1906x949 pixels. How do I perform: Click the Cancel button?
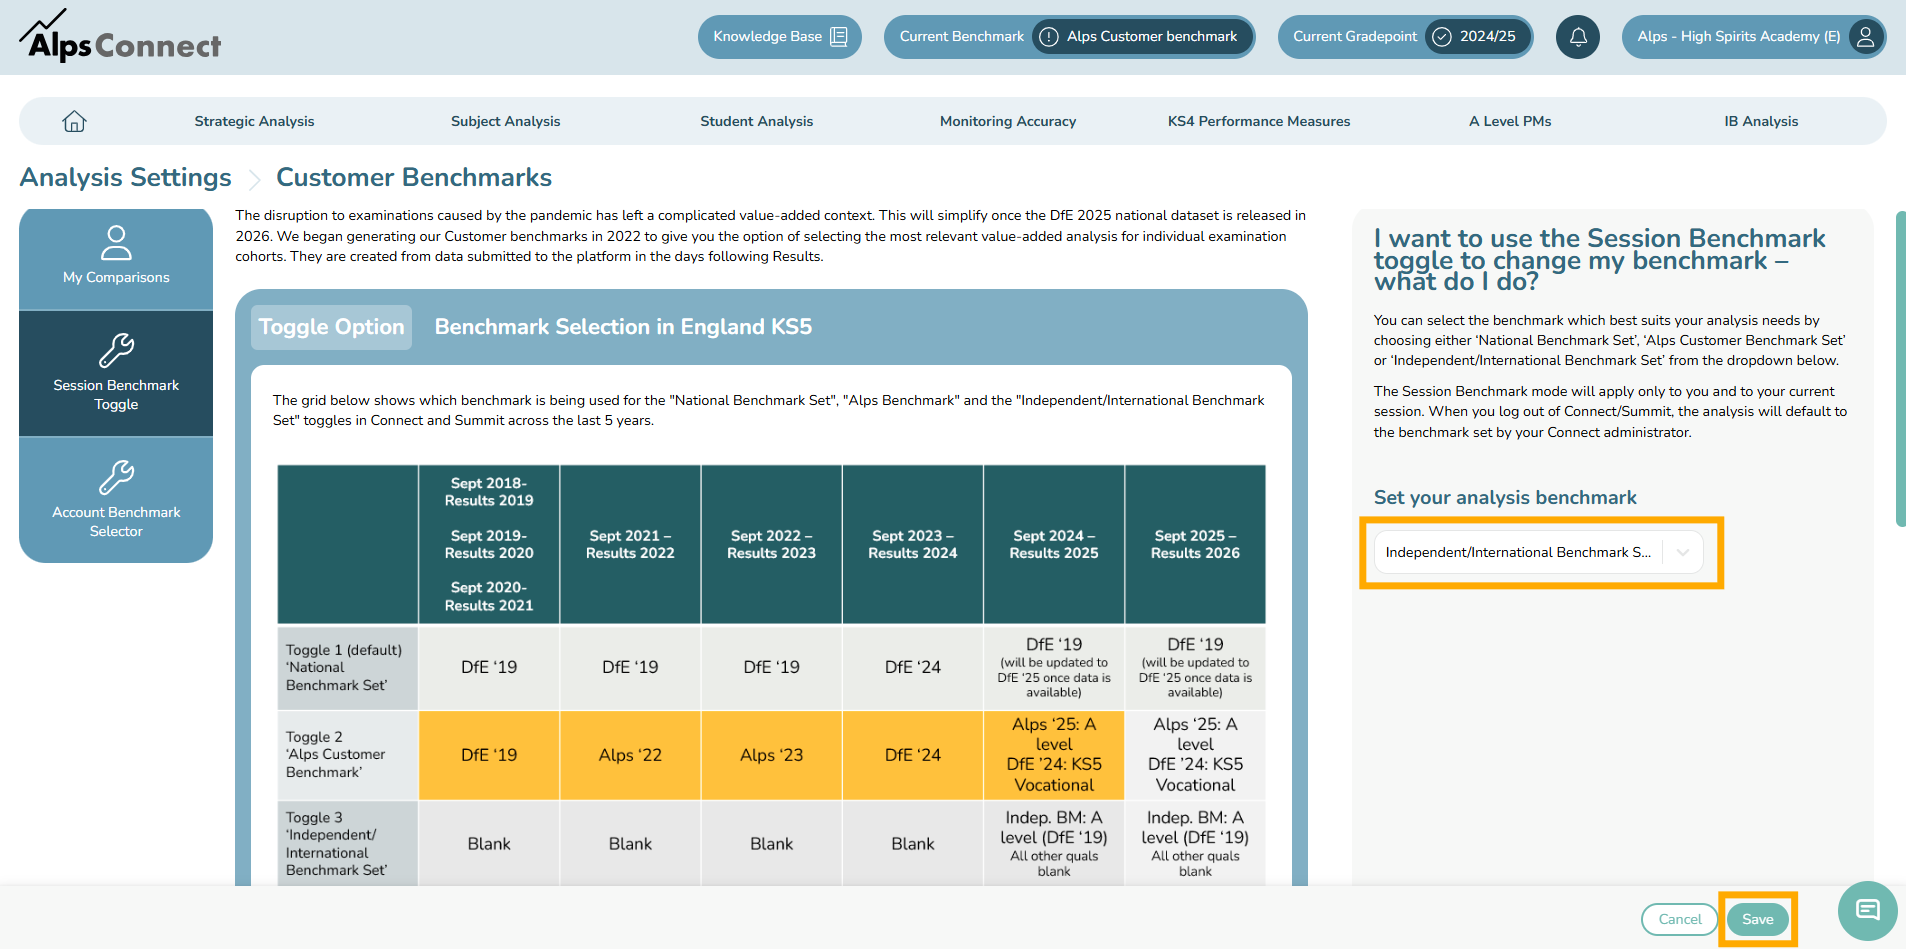pos(1679,919)
